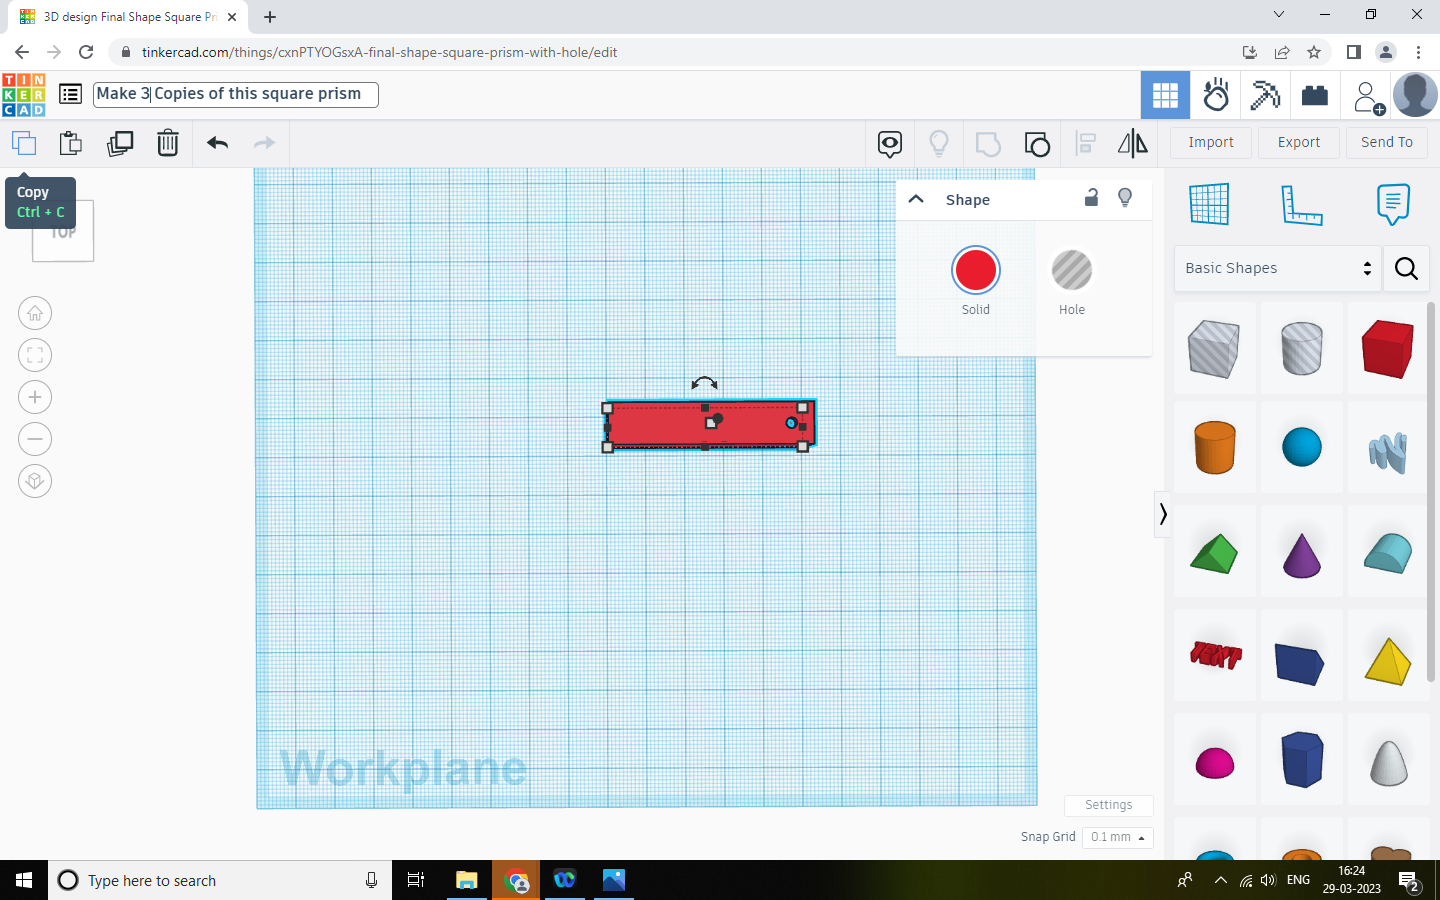Collapse the Shape panel with its chevron
This screenshot has height=900, width=1440.
coord(915,199)
